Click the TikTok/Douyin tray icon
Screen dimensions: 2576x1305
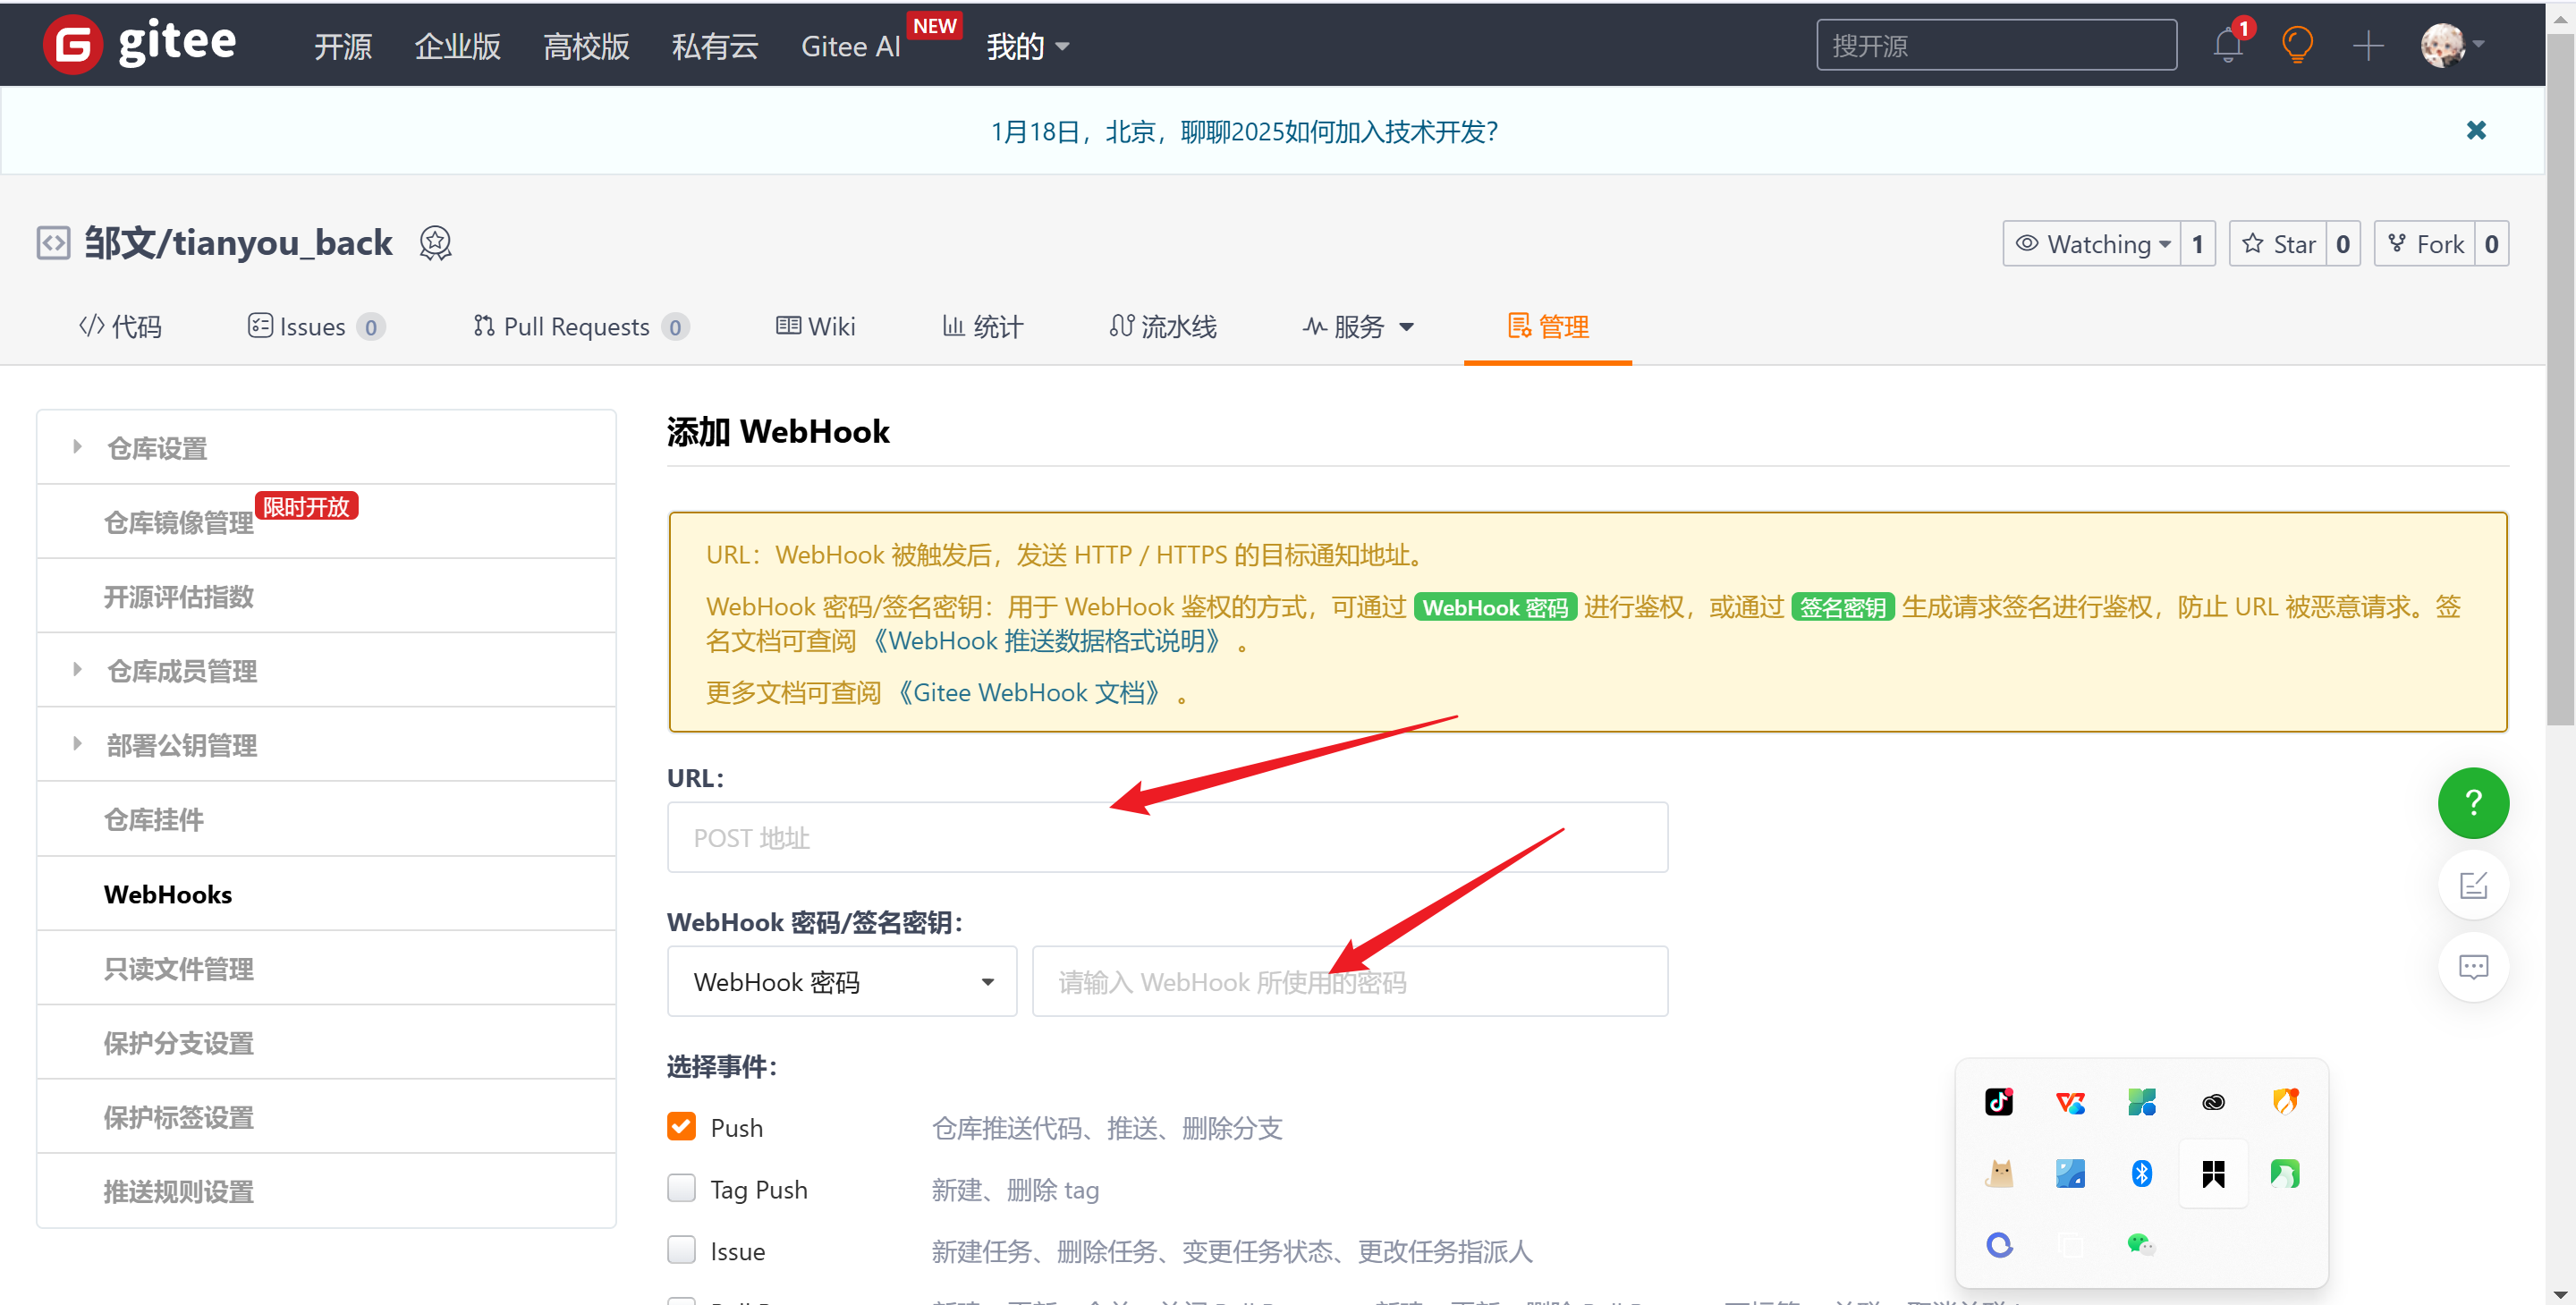click(1999, 1101)
